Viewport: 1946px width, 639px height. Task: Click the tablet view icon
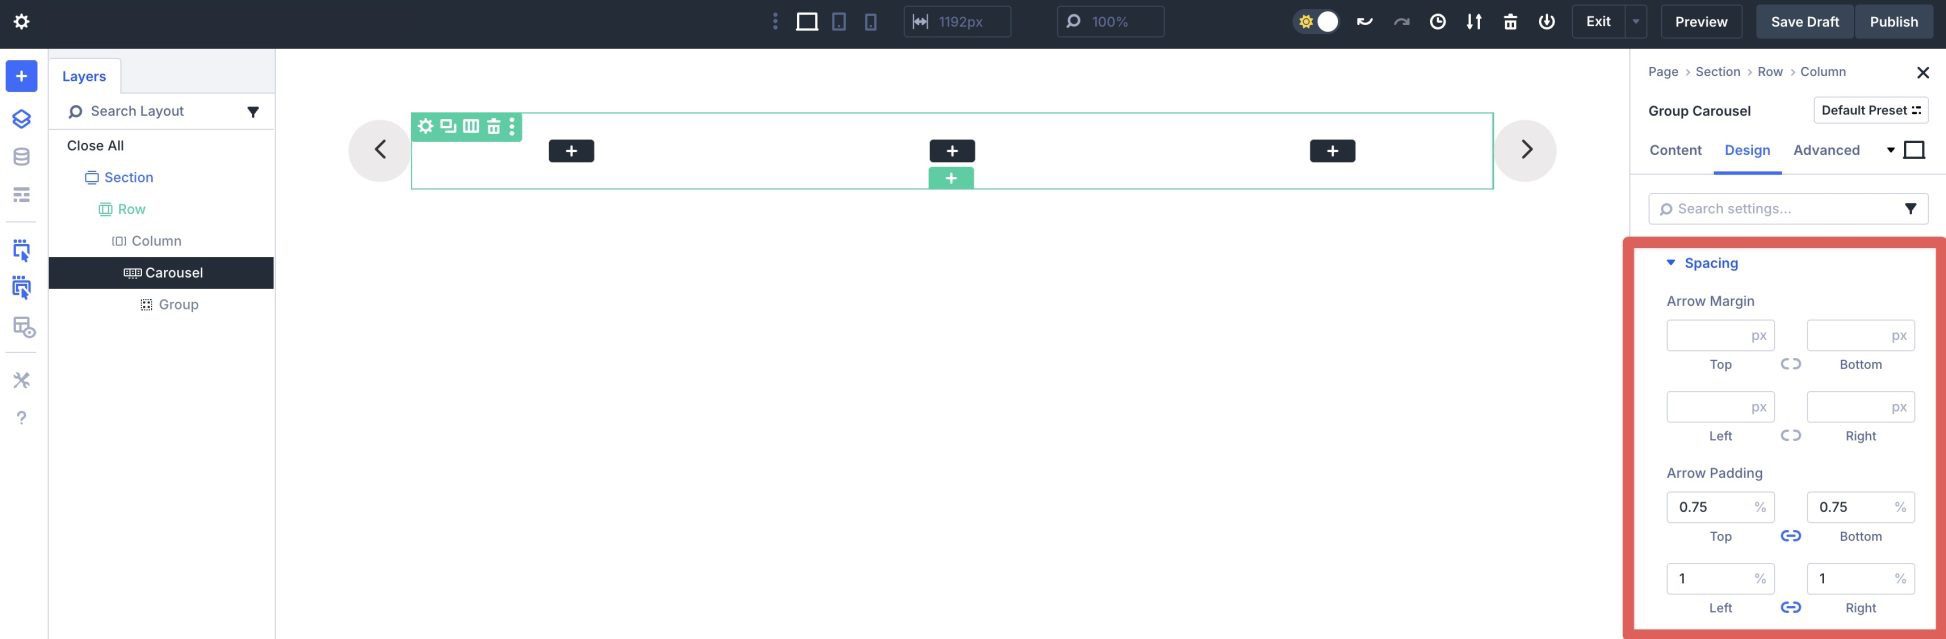[839, 22]
